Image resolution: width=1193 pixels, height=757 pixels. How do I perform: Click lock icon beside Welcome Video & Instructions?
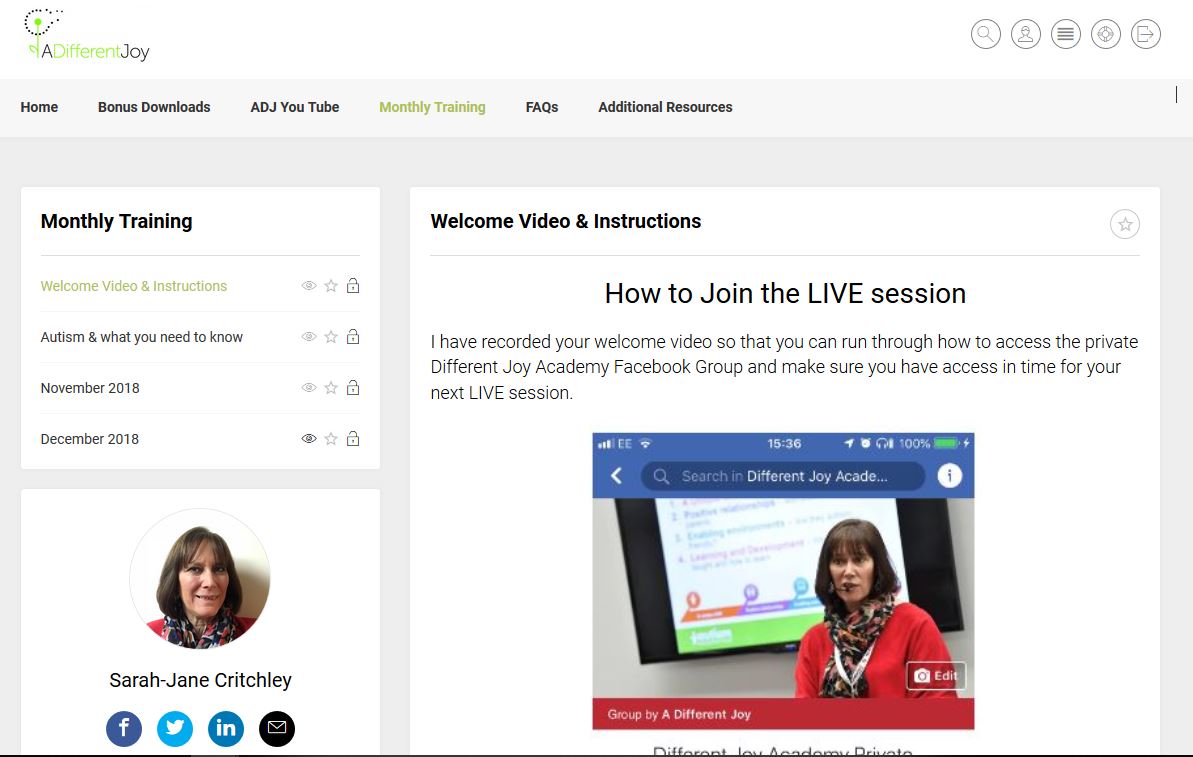click(x=353, y=286)
